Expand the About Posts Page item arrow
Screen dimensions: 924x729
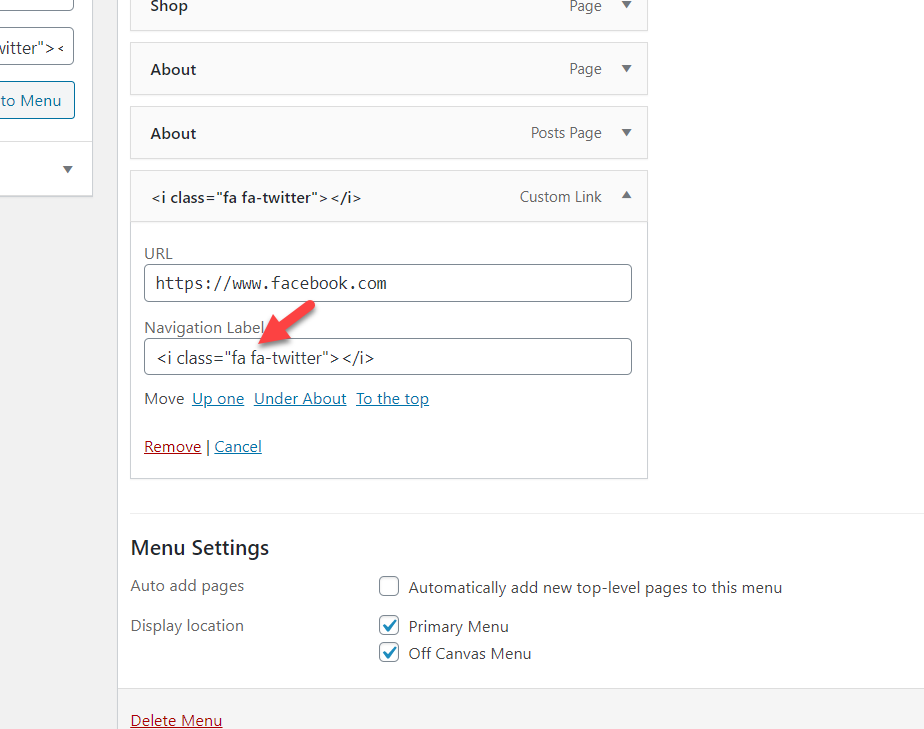tap(627, 133)
